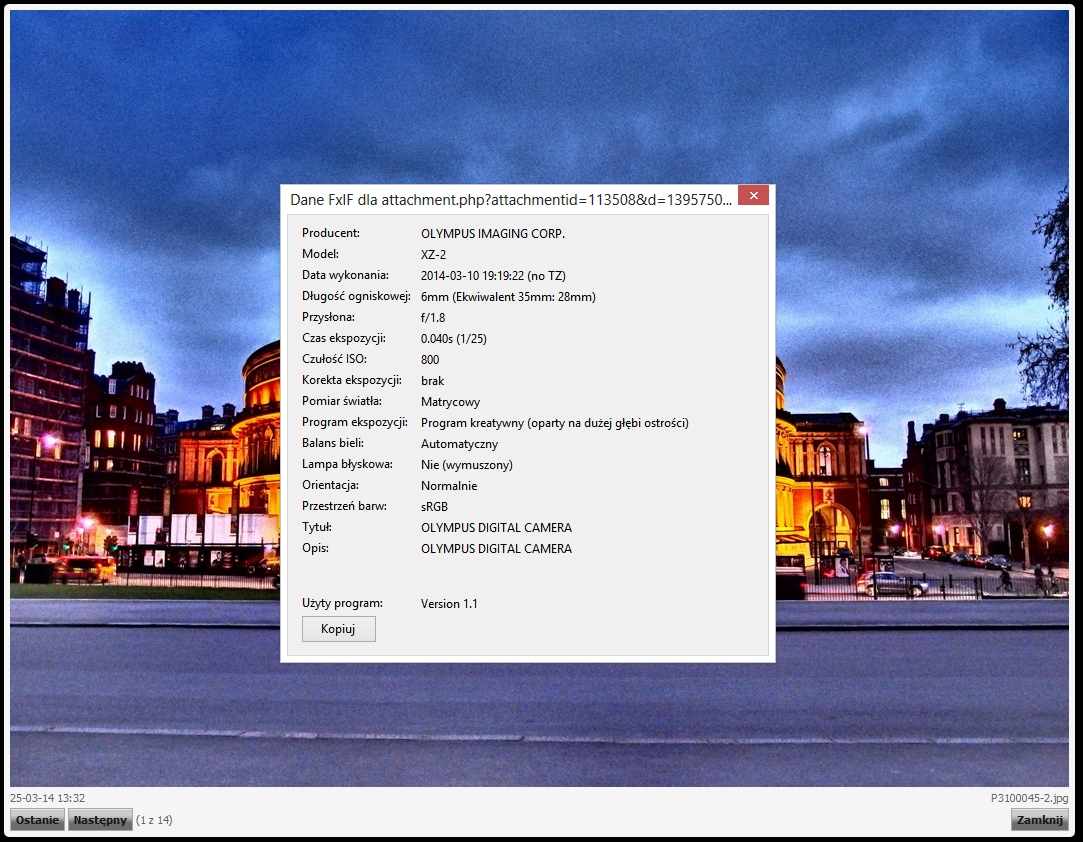
Task: Close the FxIF data dialog
Action: click(753, 195)
